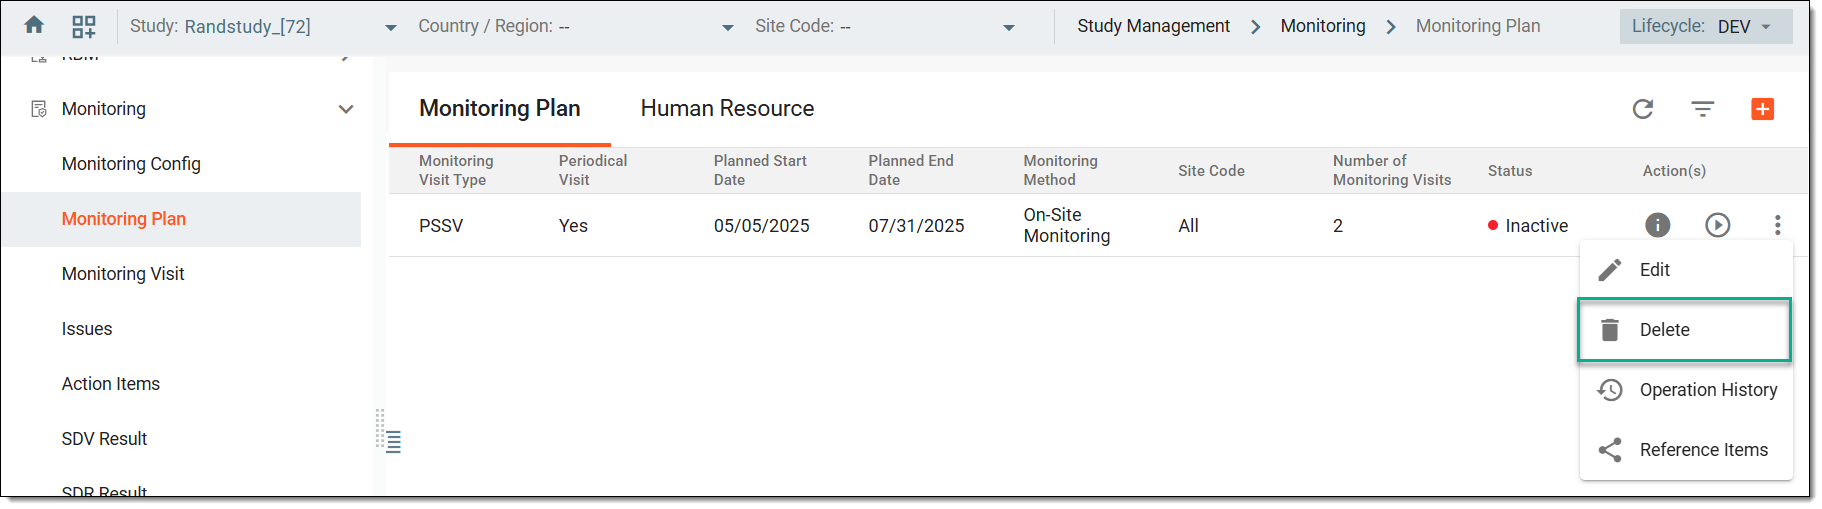Viewport: 1822px width, 509px height.
Task: Click the share icon for Reference Items
Action: click(1610, 450)
